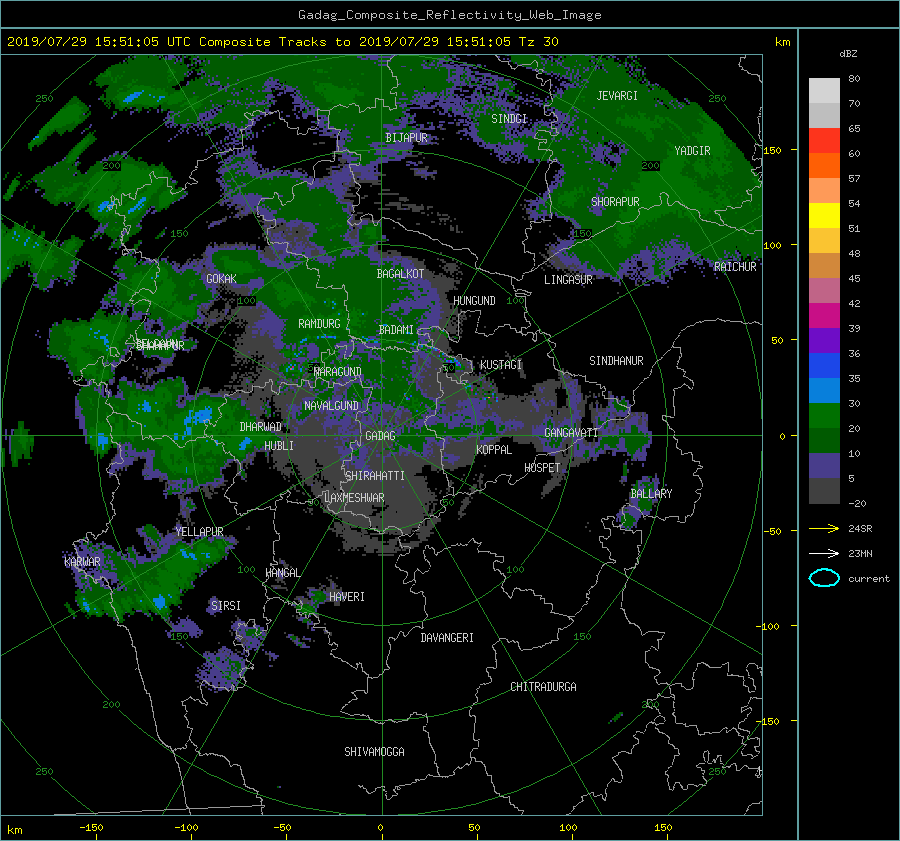This screenshot has width=900, height=841.
Task: Click the KOPPAL city label
Action: [494, 450]
